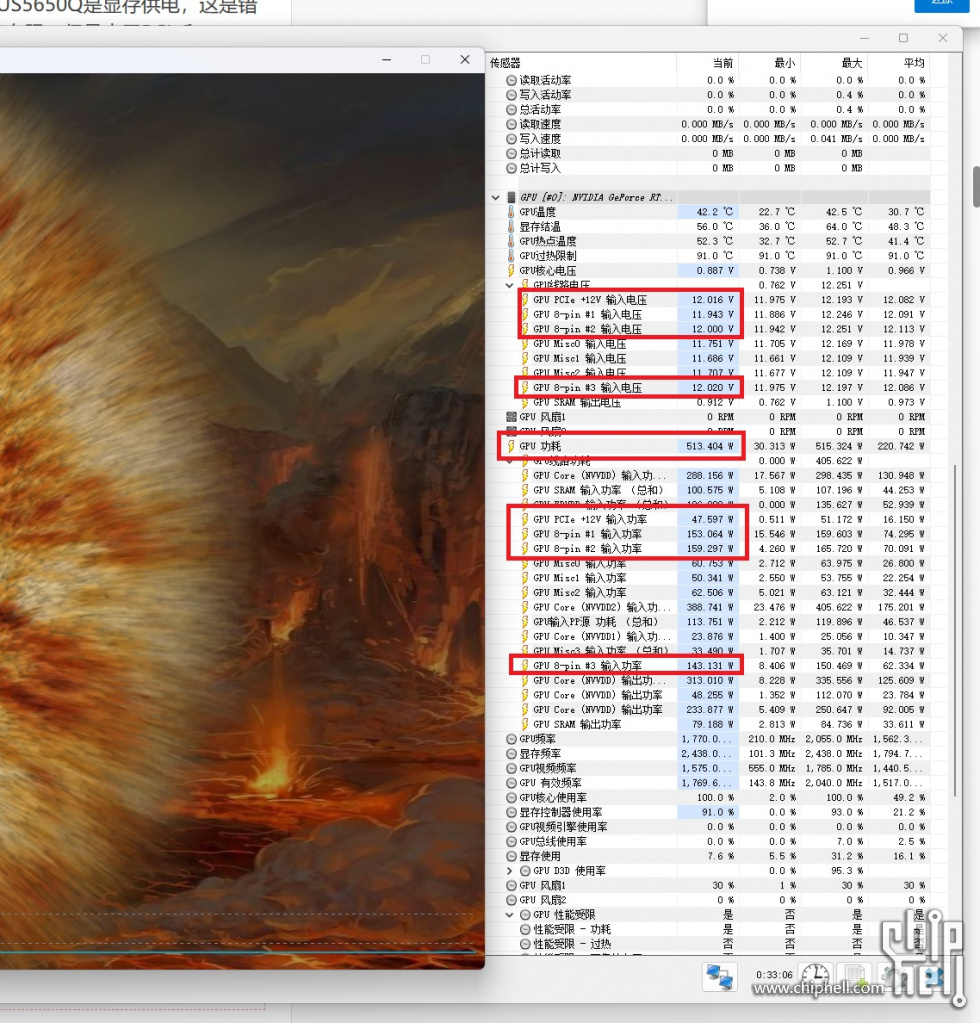Click the thermometer icon beside GPU过热限制
The width and height of the screenshot is (980, 1023).
[511, 256]
